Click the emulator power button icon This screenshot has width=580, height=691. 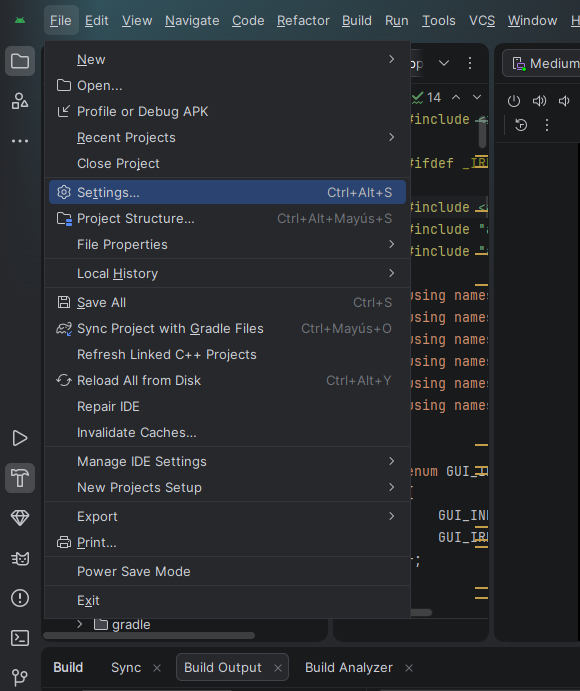point(514,101)
